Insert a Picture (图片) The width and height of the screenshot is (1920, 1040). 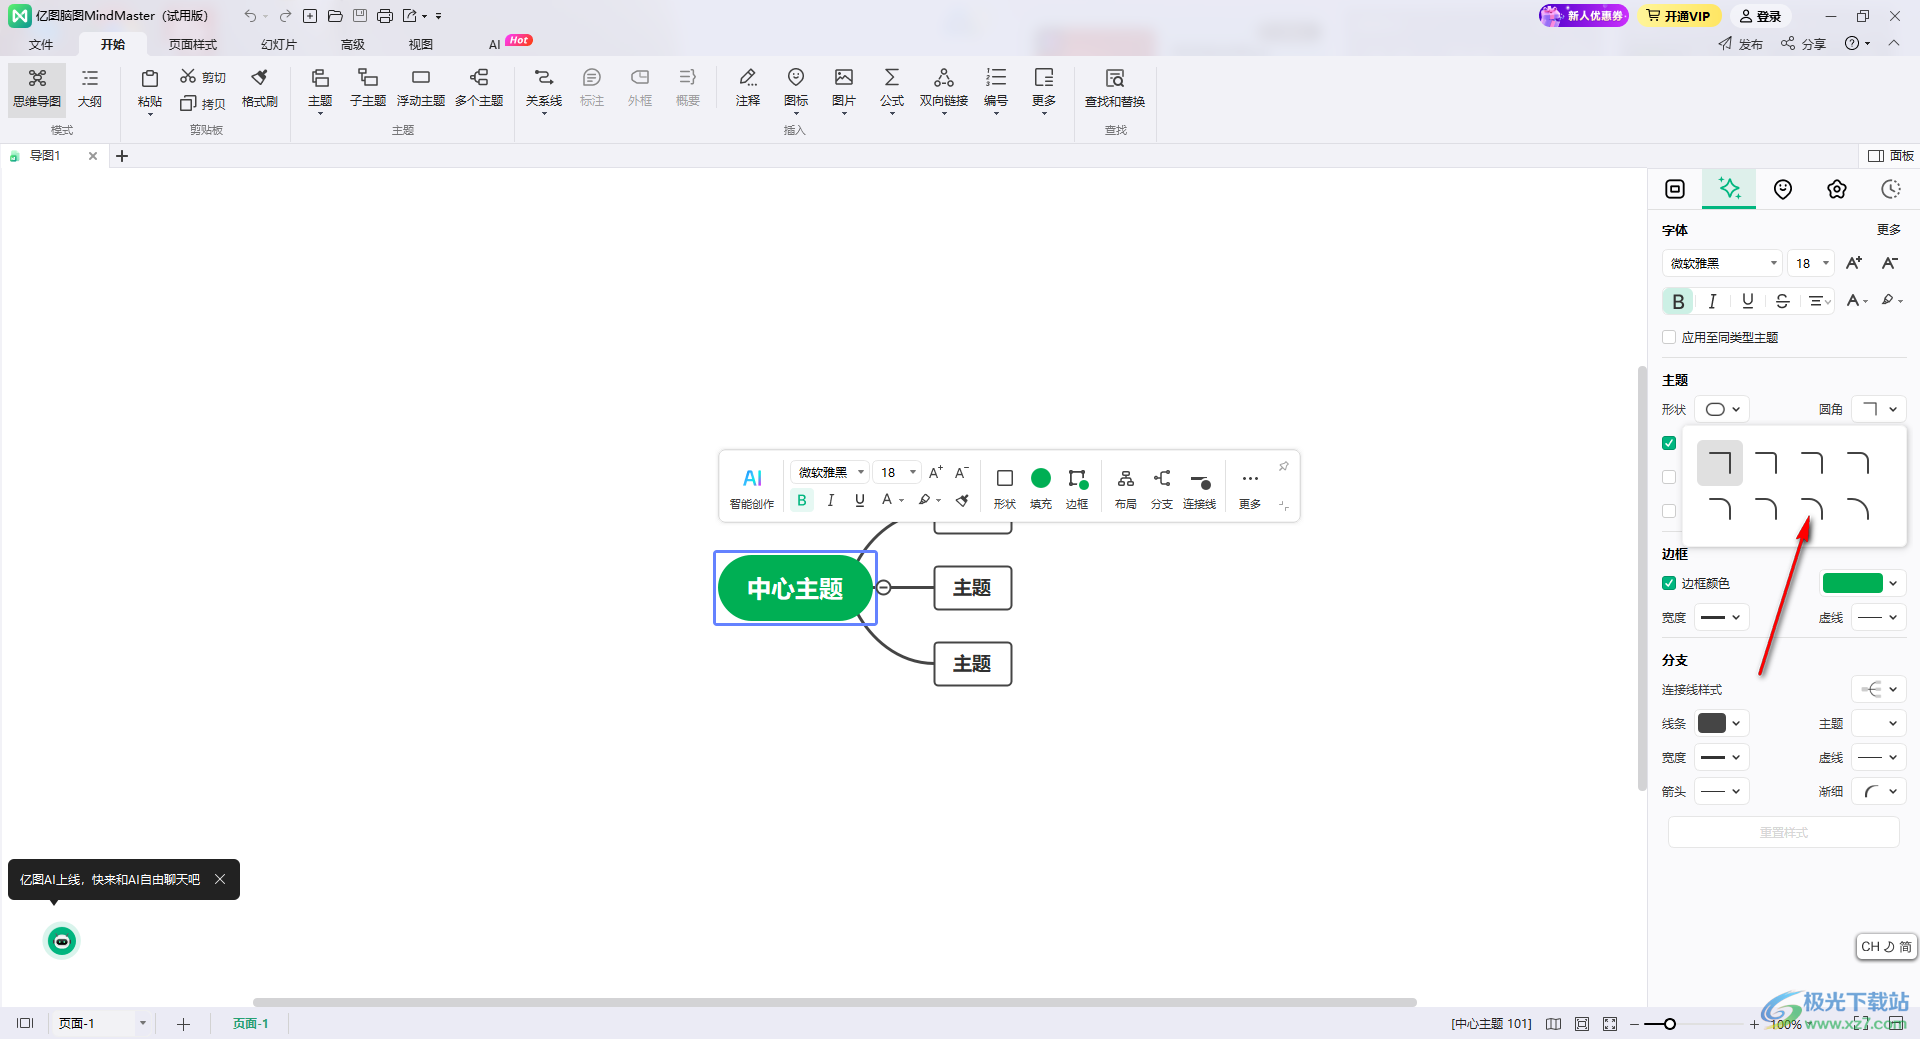[x=844, y=88]
